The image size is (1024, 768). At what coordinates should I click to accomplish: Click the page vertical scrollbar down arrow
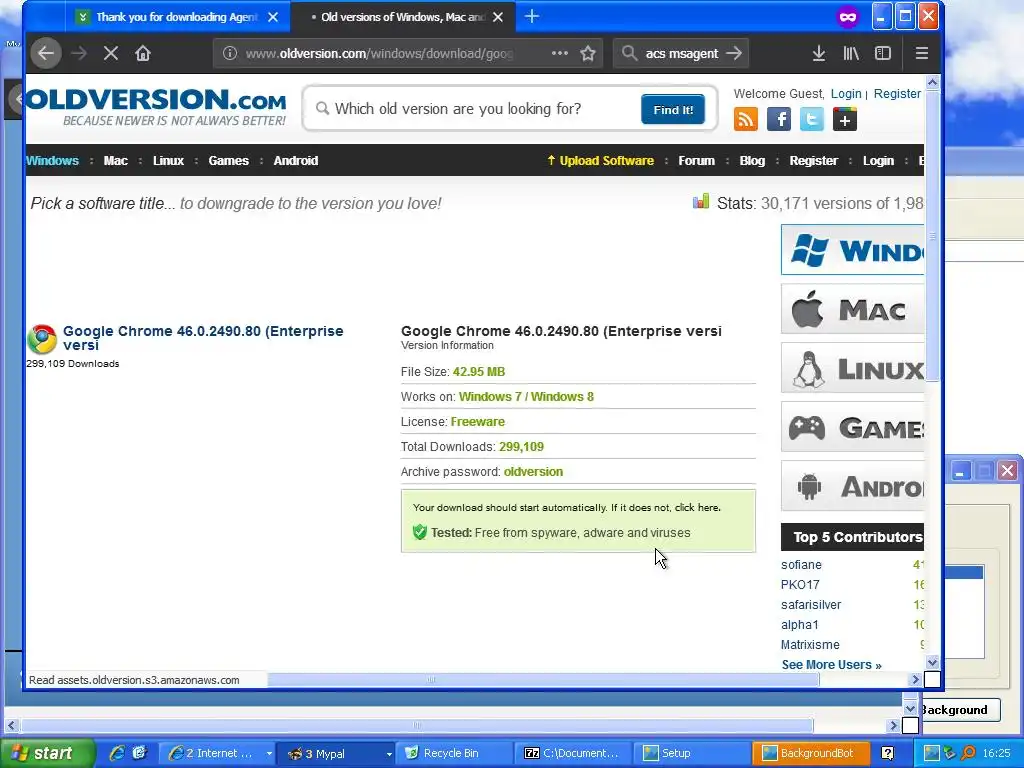[x=933, y=662]
